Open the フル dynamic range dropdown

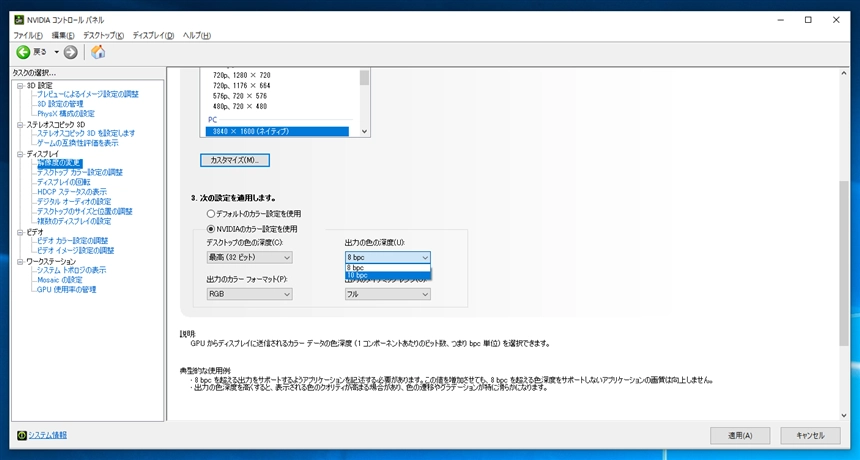click(x=388, y=294)
